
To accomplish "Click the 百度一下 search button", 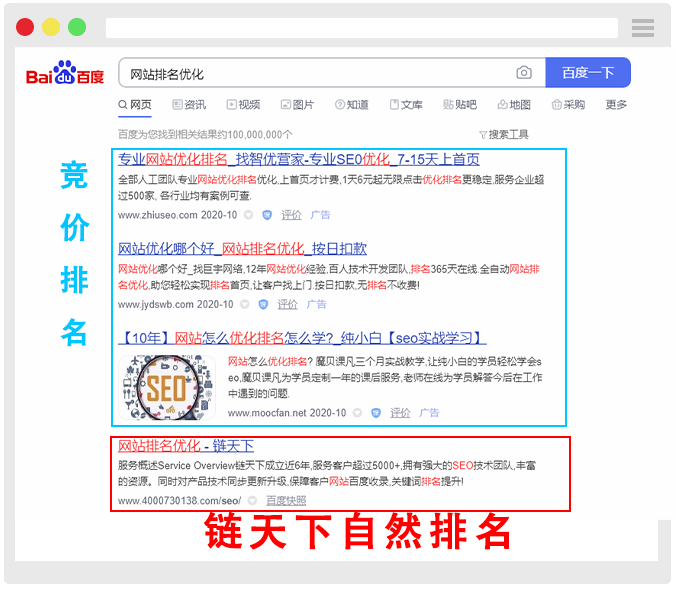I will [x=588, y=72].
